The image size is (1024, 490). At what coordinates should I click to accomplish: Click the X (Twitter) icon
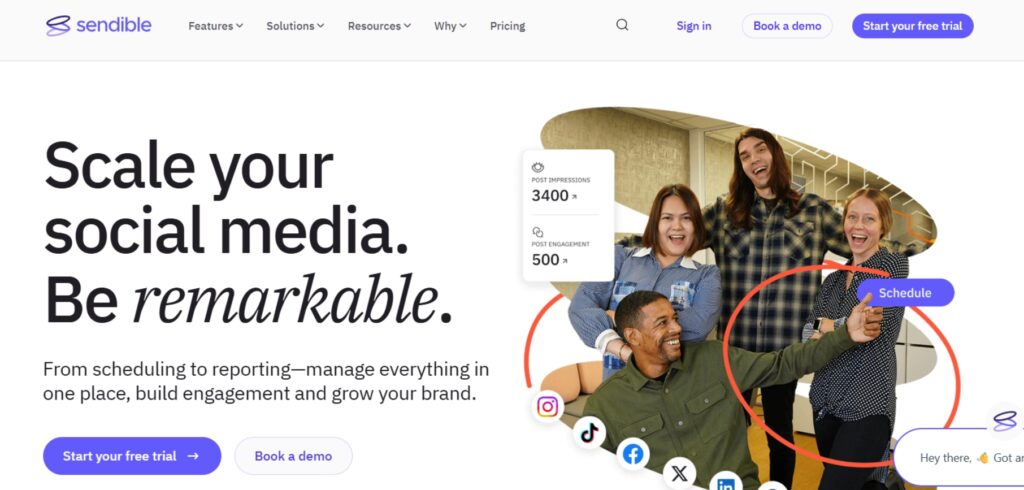coord(679,473)
